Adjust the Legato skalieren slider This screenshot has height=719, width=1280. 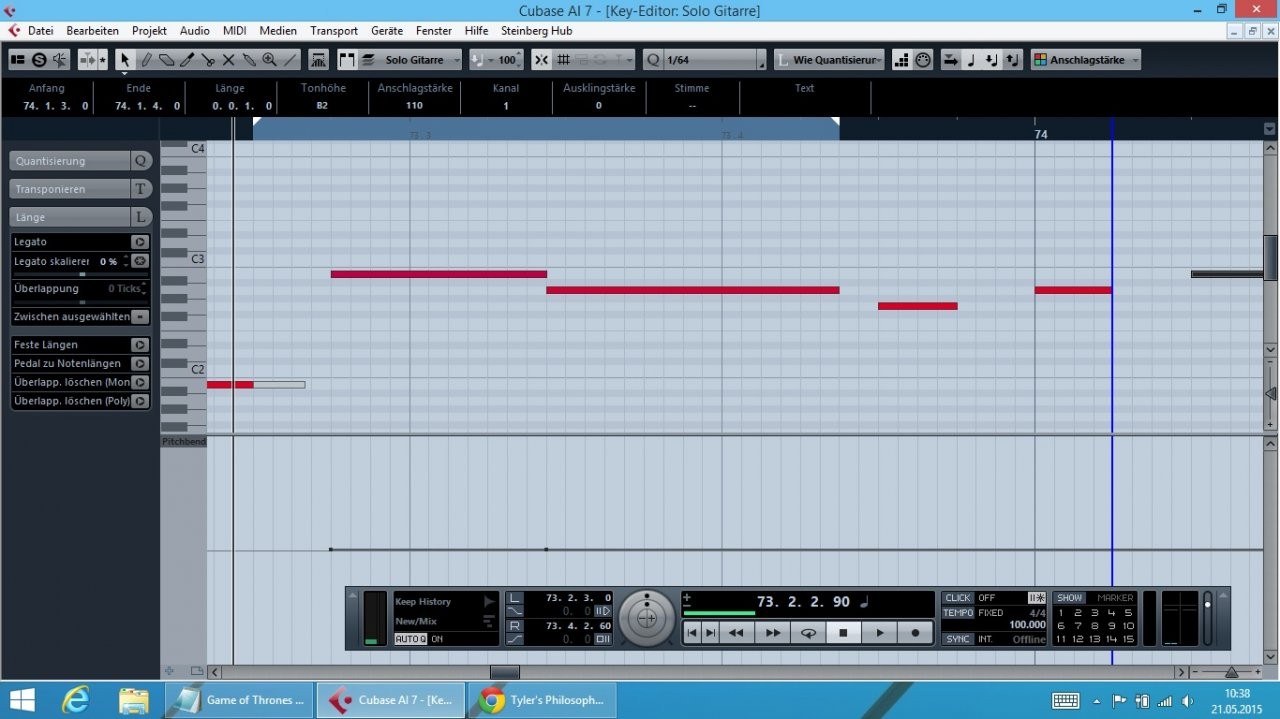coord(82,274)
